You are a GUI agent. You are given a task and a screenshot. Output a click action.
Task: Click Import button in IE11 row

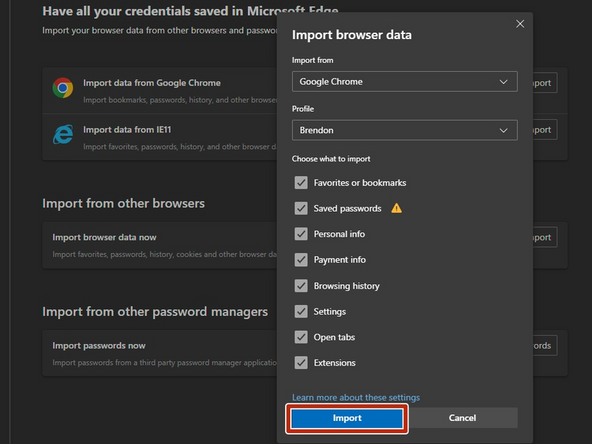[545, 130]
